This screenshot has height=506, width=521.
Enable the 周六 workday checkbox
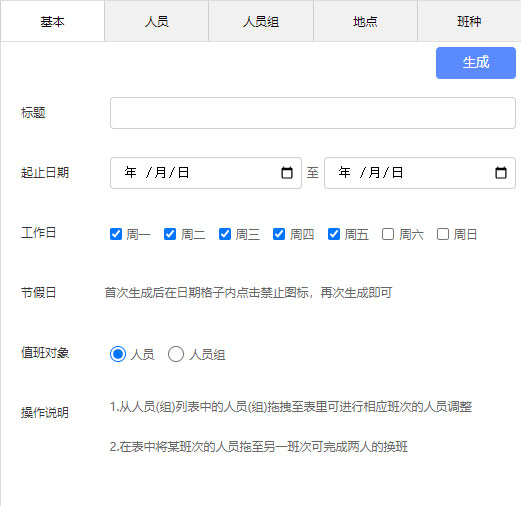click(388, 234)
